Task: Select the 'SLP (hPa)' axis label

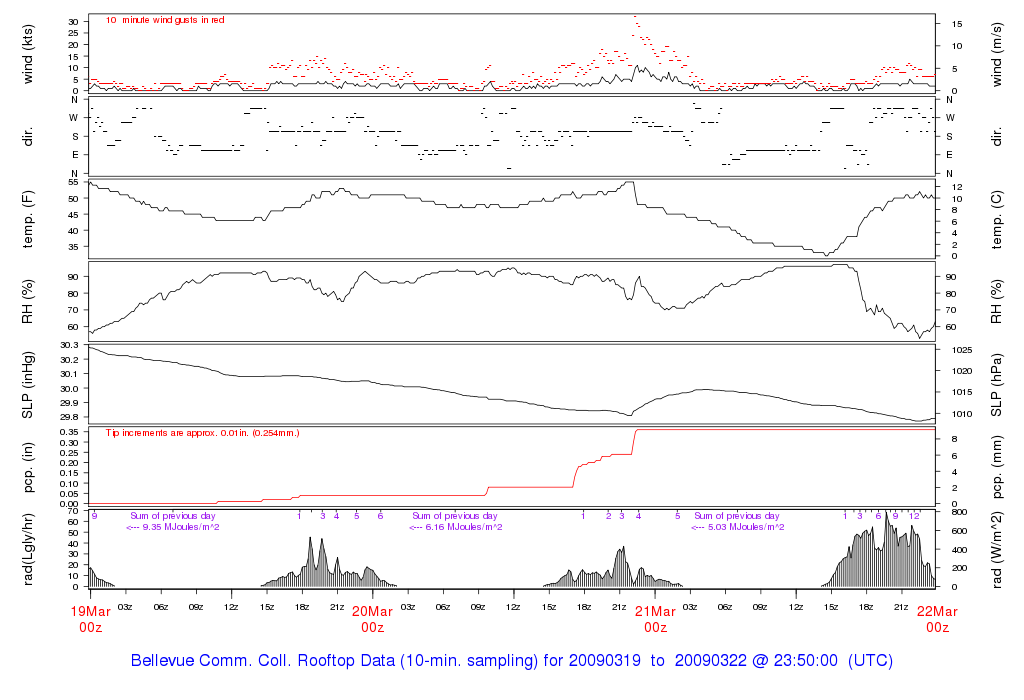Action: (996, 385)
